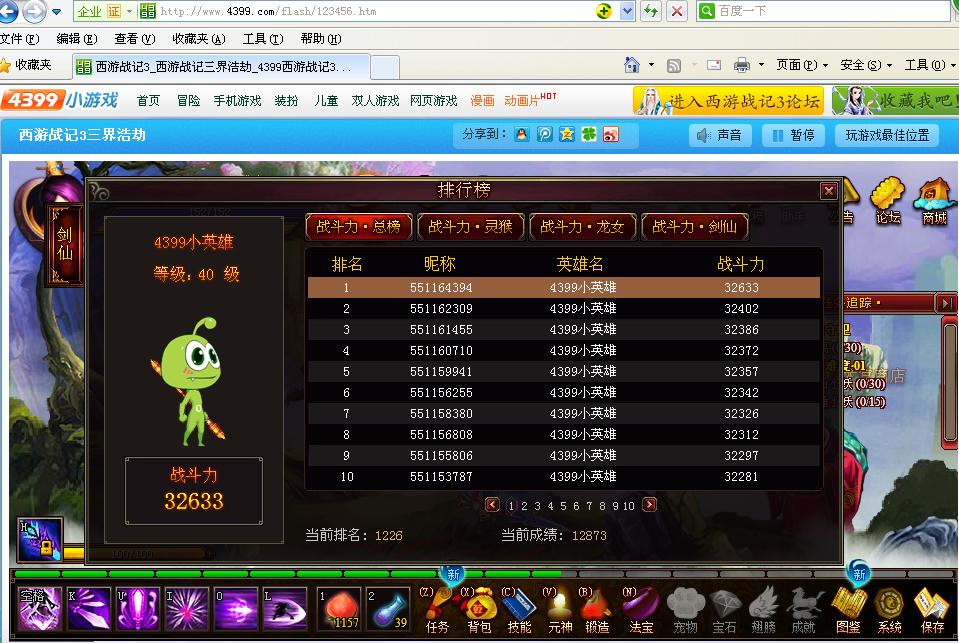This screenshot has height=643, width=959.
Task: Open the 商城 shop icon
Action: (x=934, y=201)
